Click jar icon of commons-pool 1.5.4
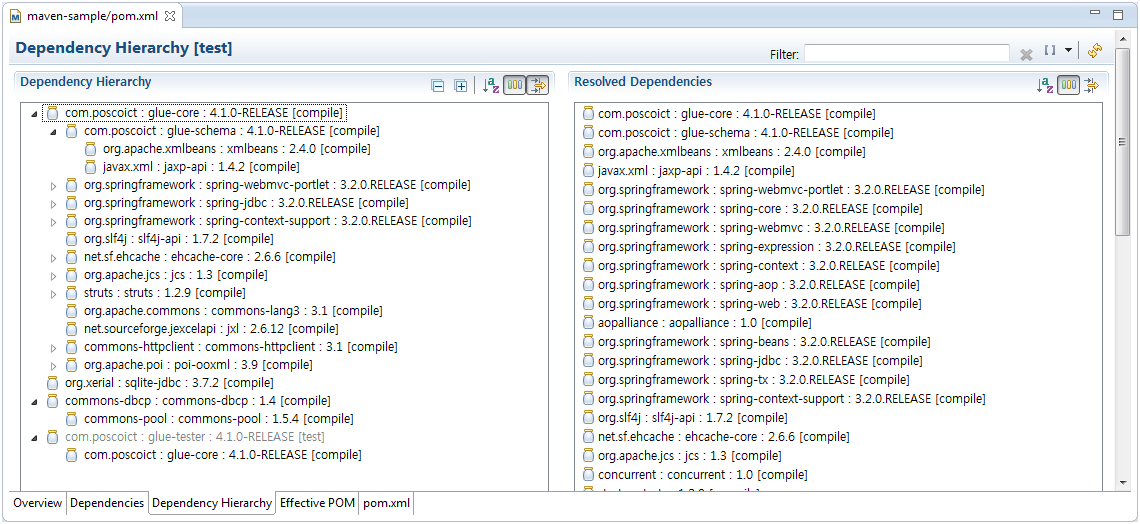 pos(71,419)
